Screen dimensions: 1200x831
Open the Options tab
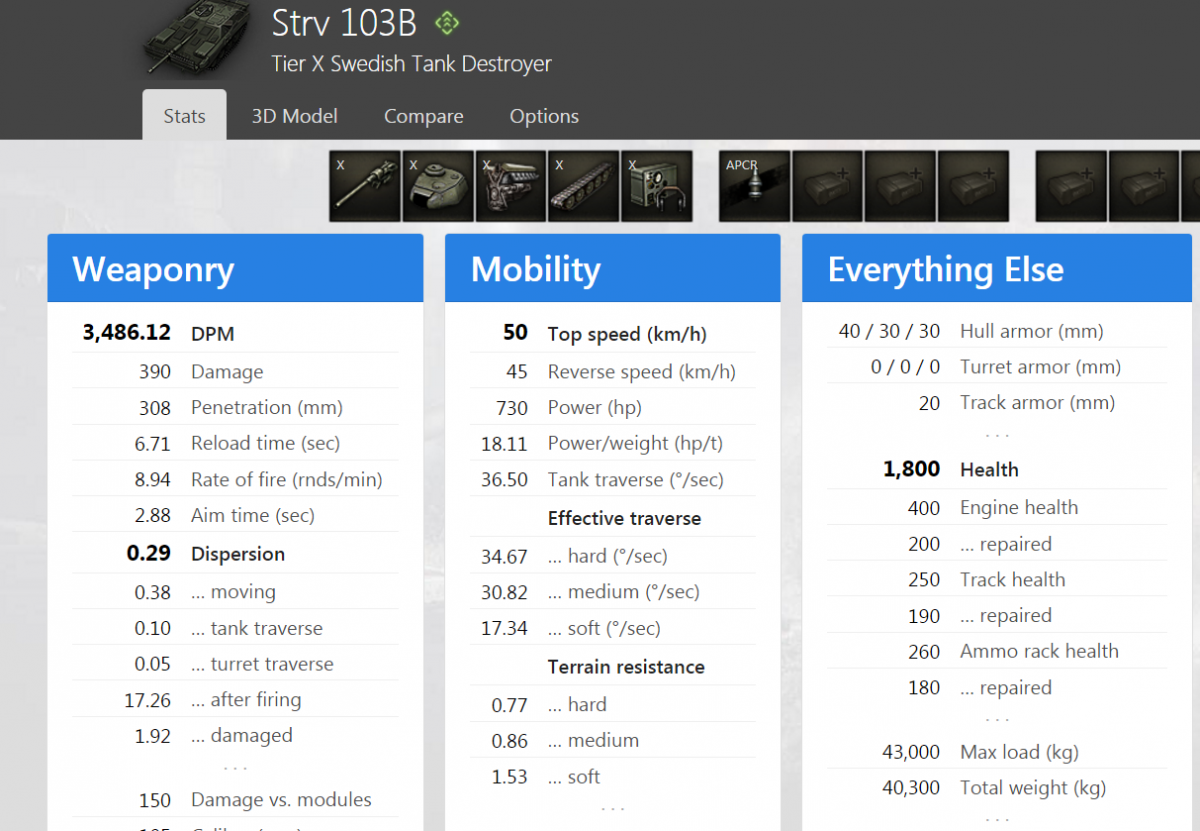pyautogui.click(x=544, y=116)
